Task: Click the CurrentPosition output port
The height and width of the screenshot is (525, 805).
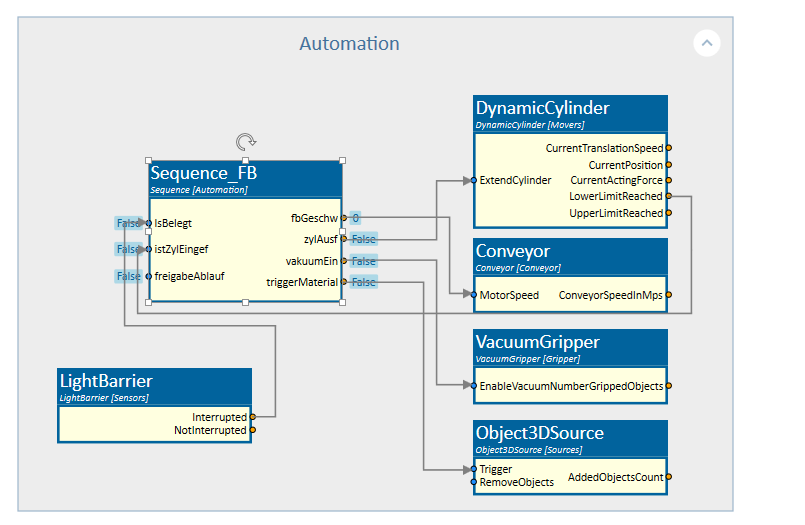Action: [x=669, y=165]
